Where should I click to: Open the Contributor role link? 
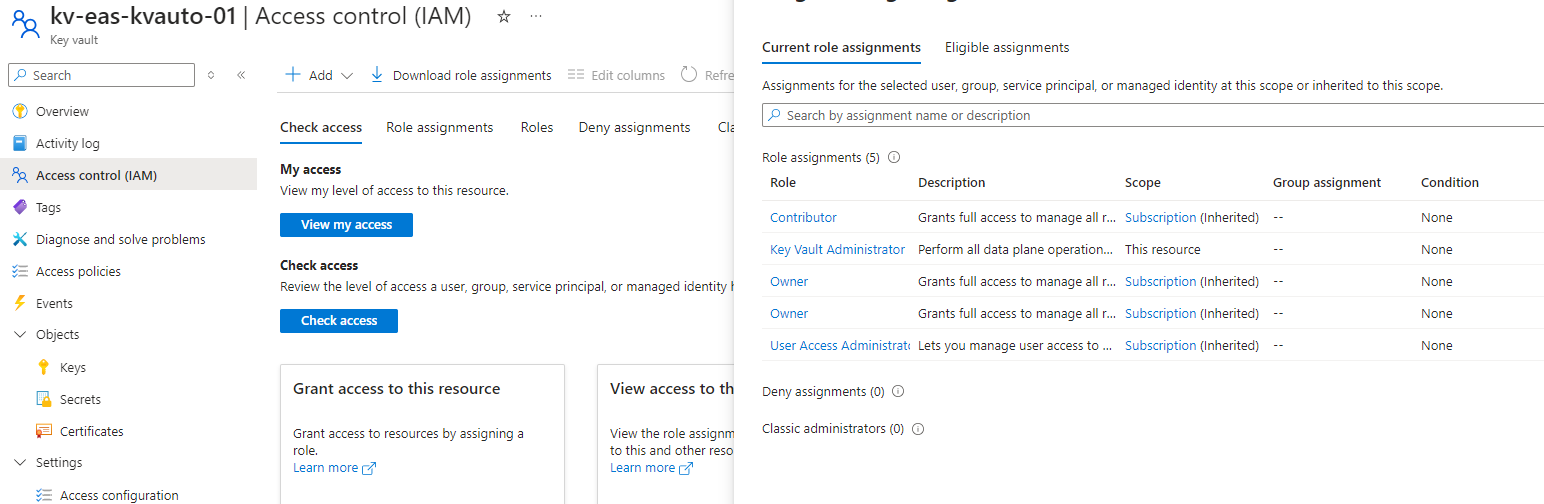coord(803,217)
